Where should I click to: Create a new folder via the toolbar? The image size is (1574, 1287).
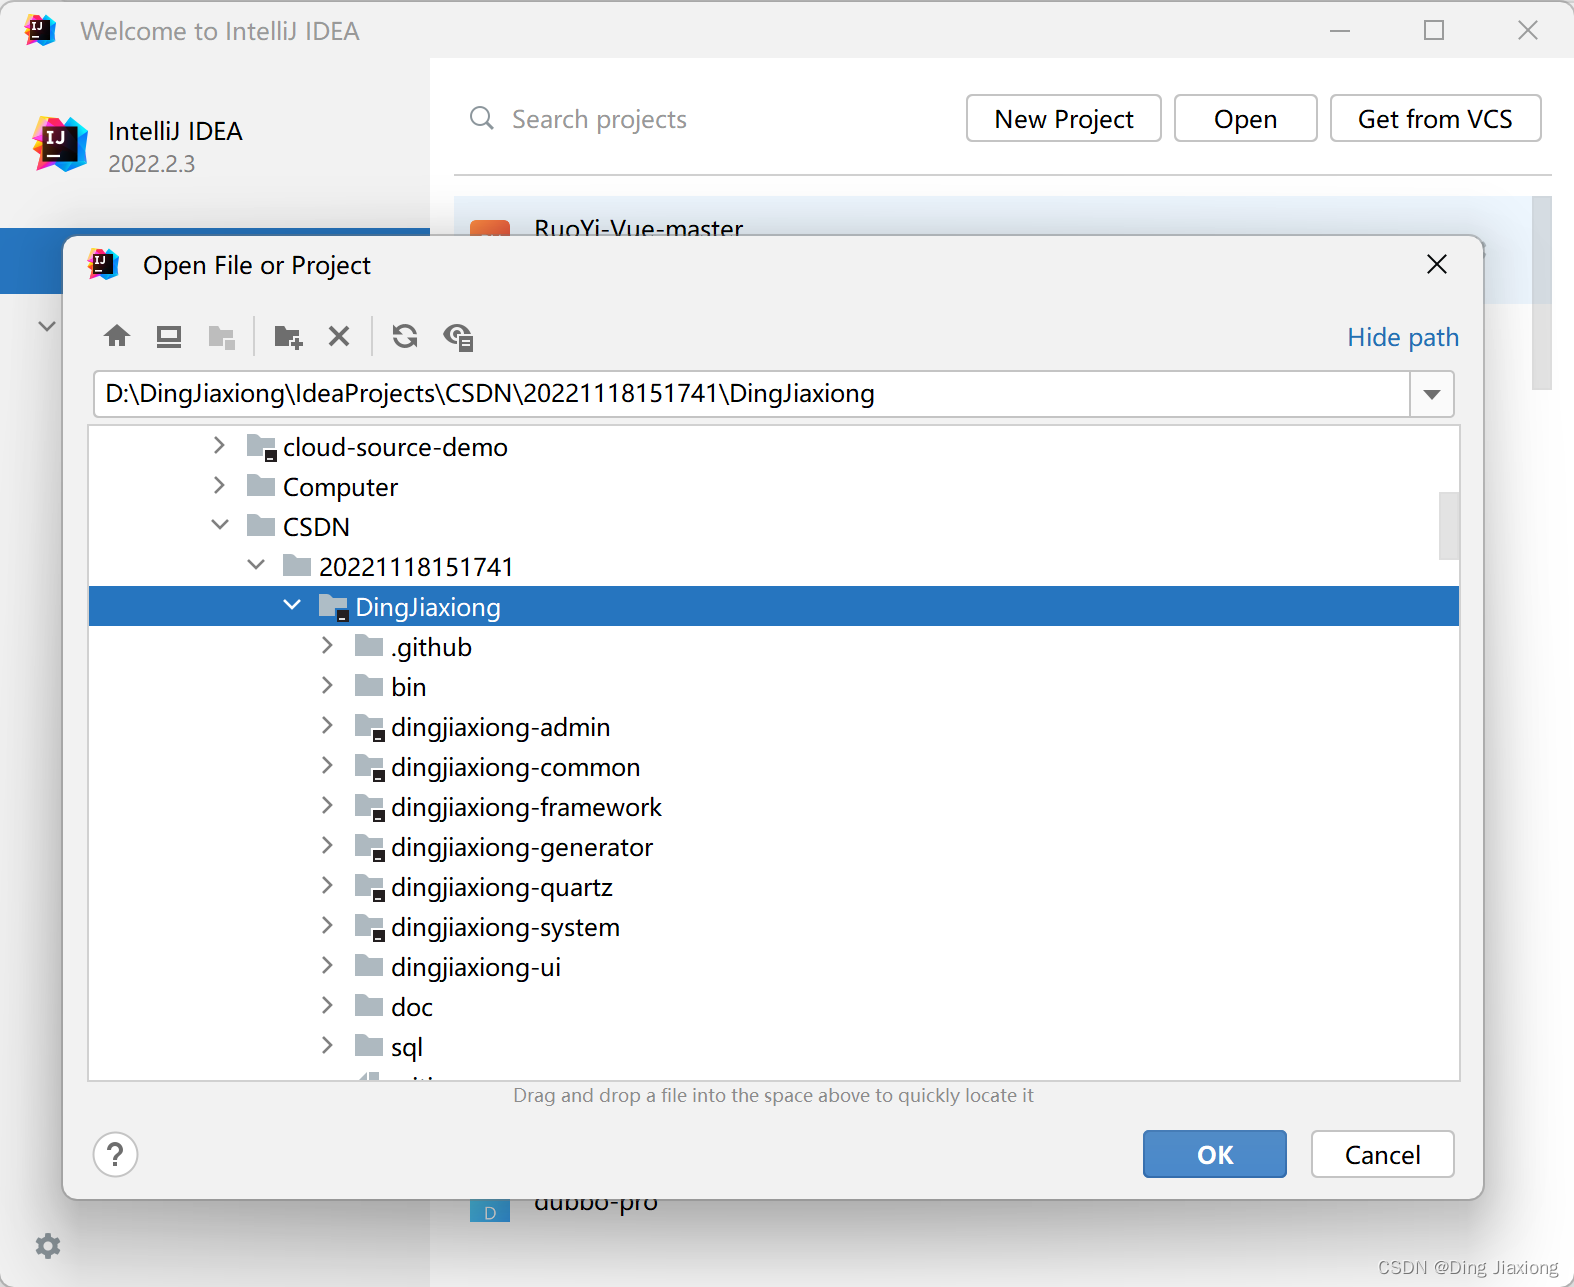point(288,337)
